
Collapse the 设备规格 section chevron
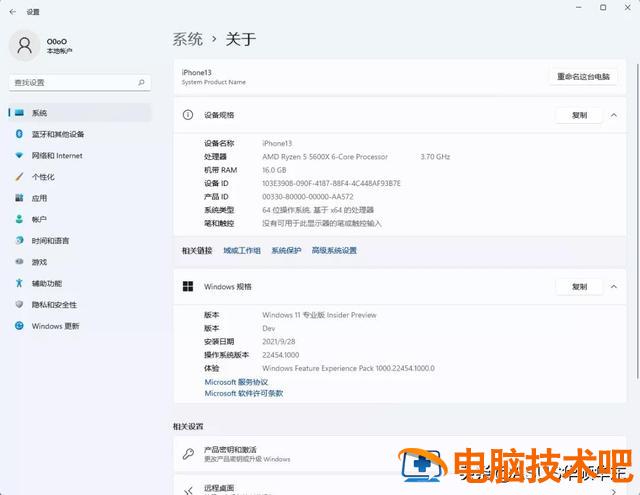point(613,115)
